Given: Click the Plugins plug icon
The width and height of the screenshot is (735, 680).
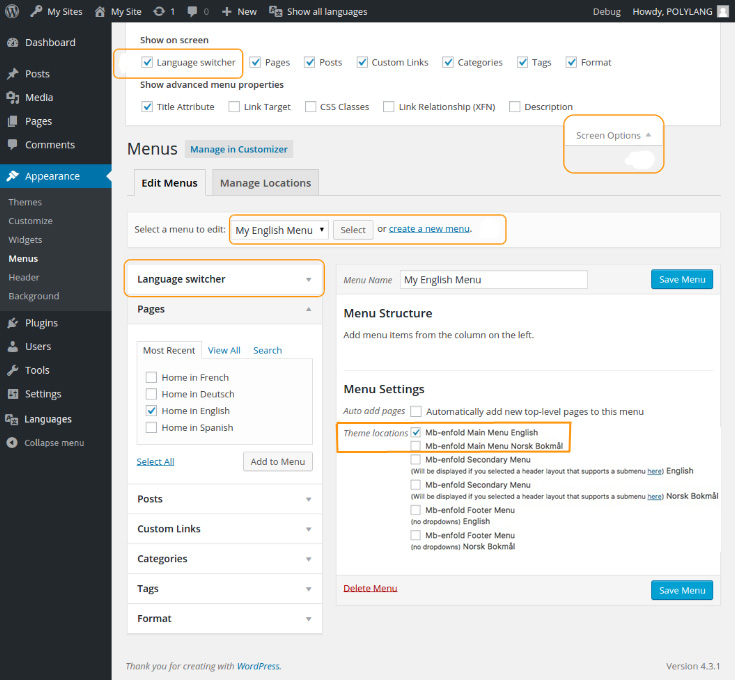Looking at the screenshot, I should (x=13, y=323).
